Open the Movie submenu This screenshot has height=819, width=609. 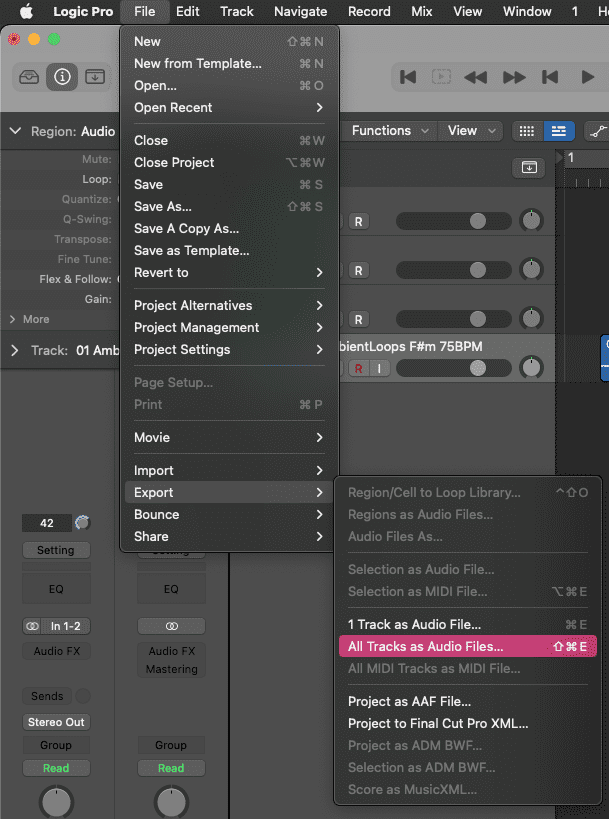point(229,438)
